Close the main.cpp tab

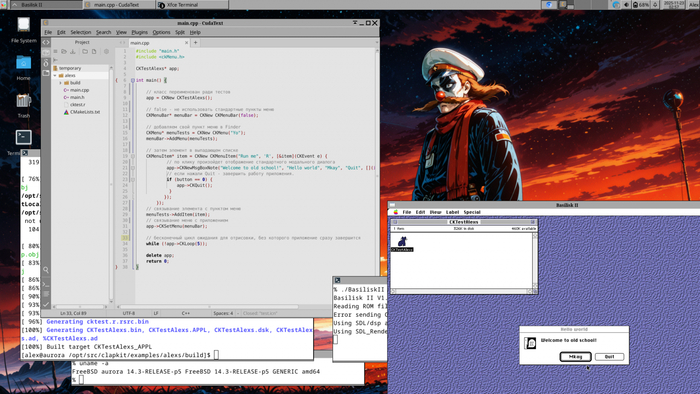pyautogui.click(x=187, y=43)
